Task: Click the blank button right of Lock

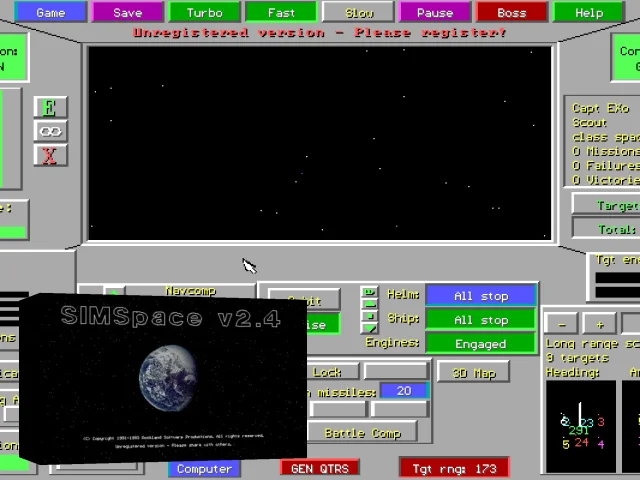Action: coord(396,372)
